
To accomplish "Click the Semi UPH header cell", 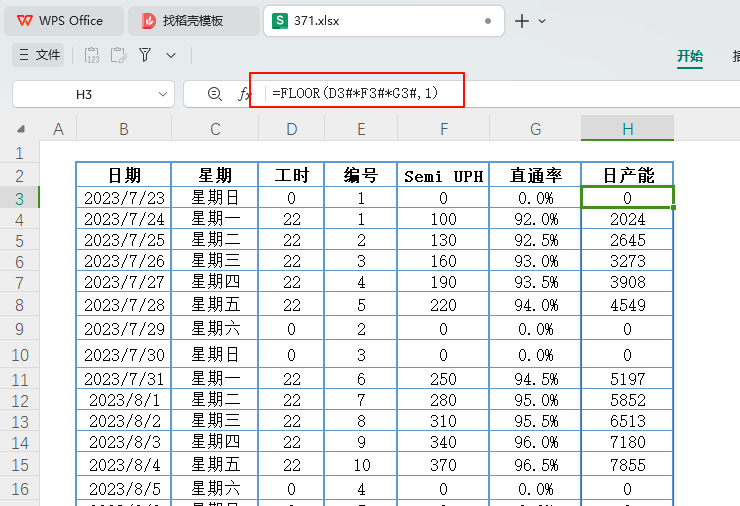I will 444,175.
